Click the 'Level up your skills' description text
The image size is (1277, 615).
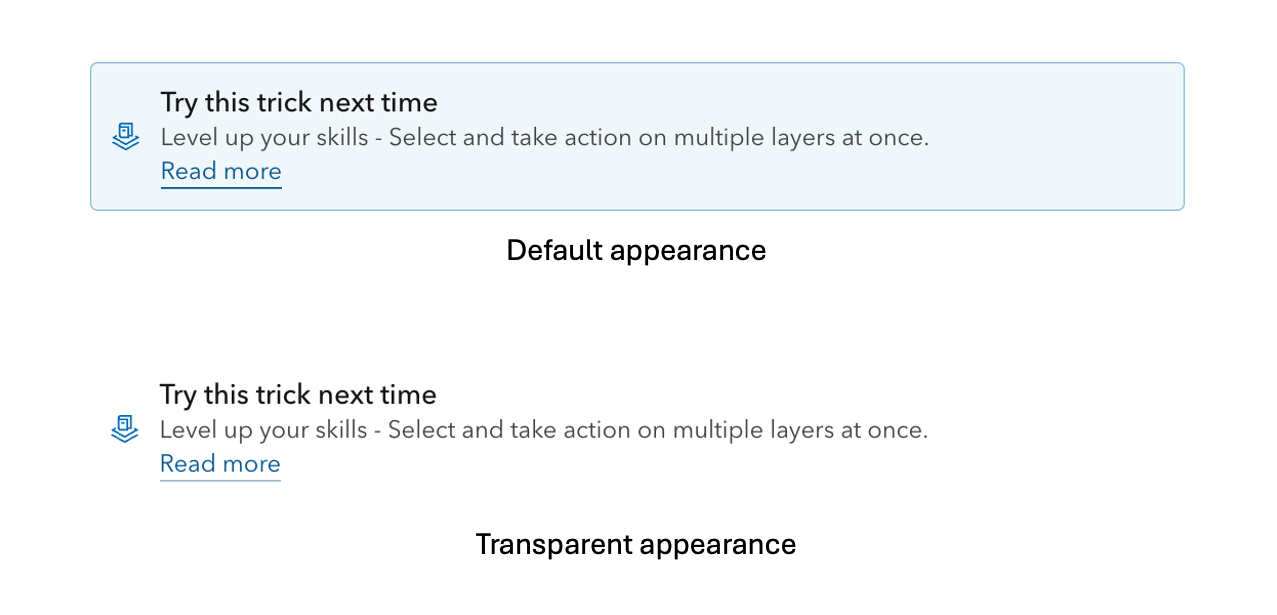pos(545,137)
